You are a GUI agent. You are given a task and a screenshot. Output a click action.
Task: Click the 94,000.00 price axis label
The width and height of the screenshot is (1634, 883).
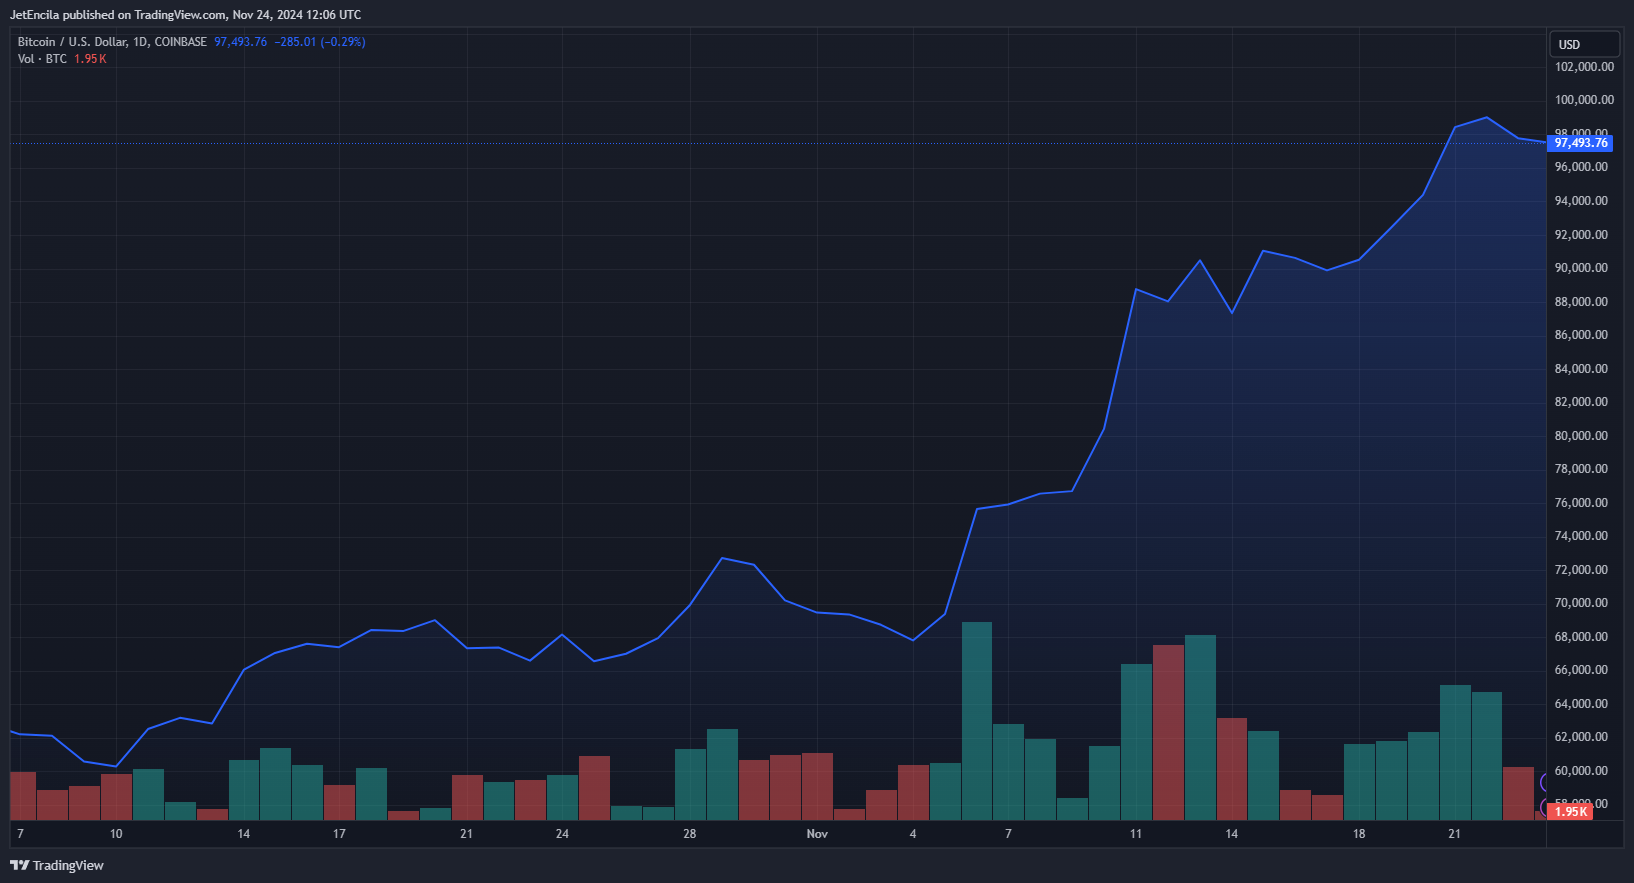(1581, 201)
